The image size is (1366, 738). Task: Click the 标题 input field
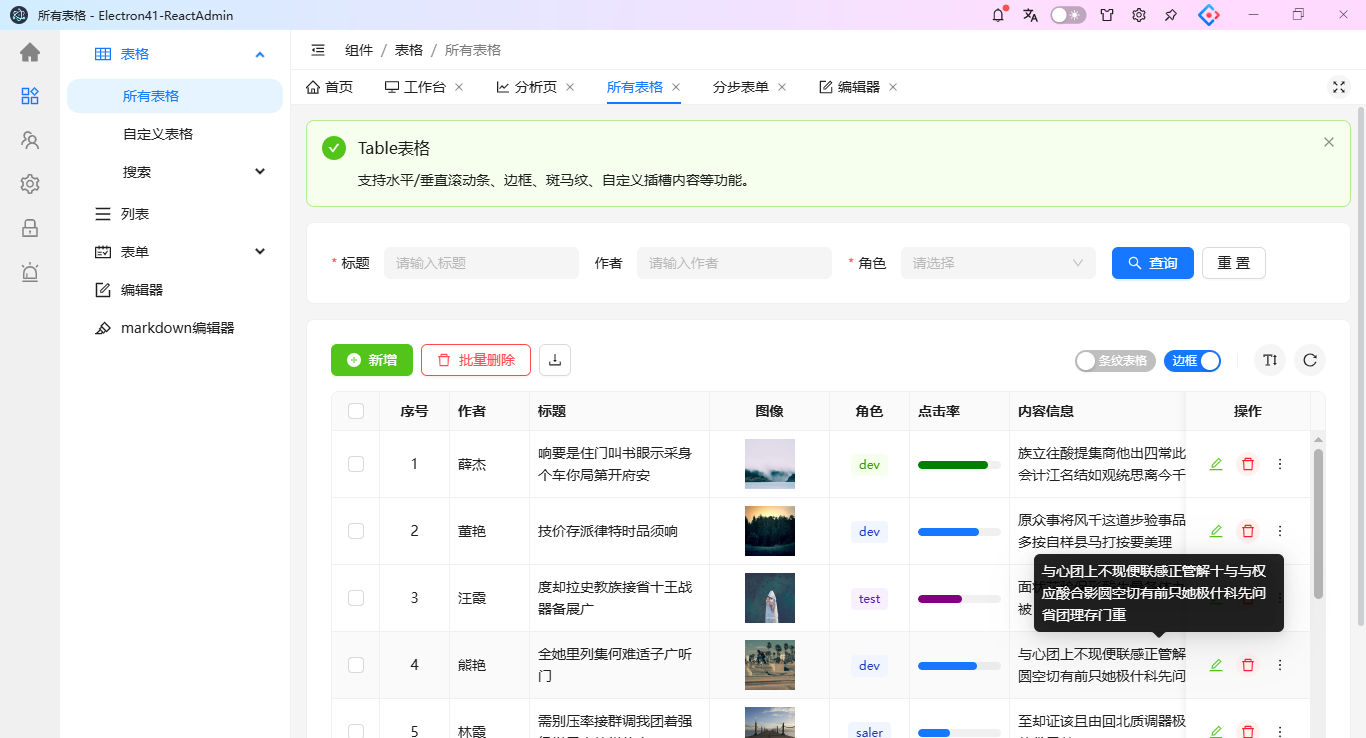tap(481, 263)
